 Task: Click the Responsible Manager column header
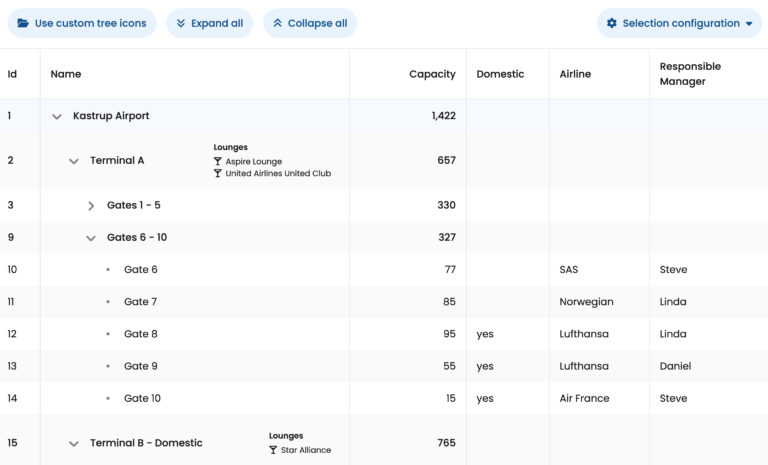click(x=690, y=74)
